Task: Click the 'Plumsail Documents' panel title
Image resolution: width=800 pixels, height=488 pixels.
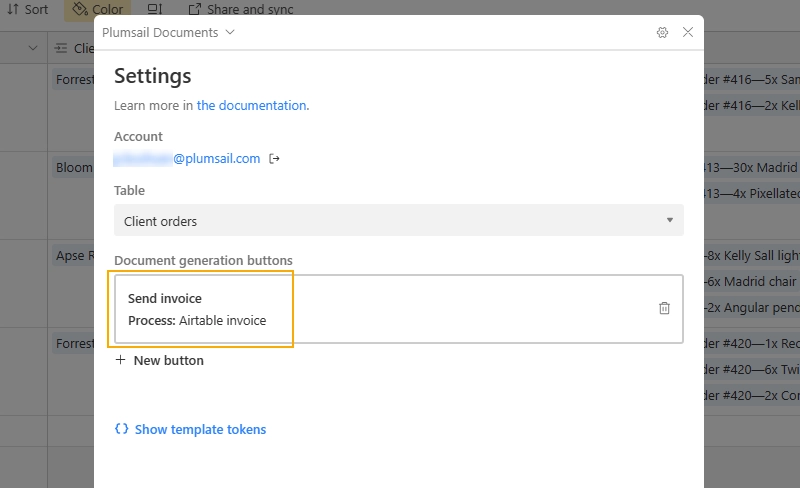Action: click(160, 32)
